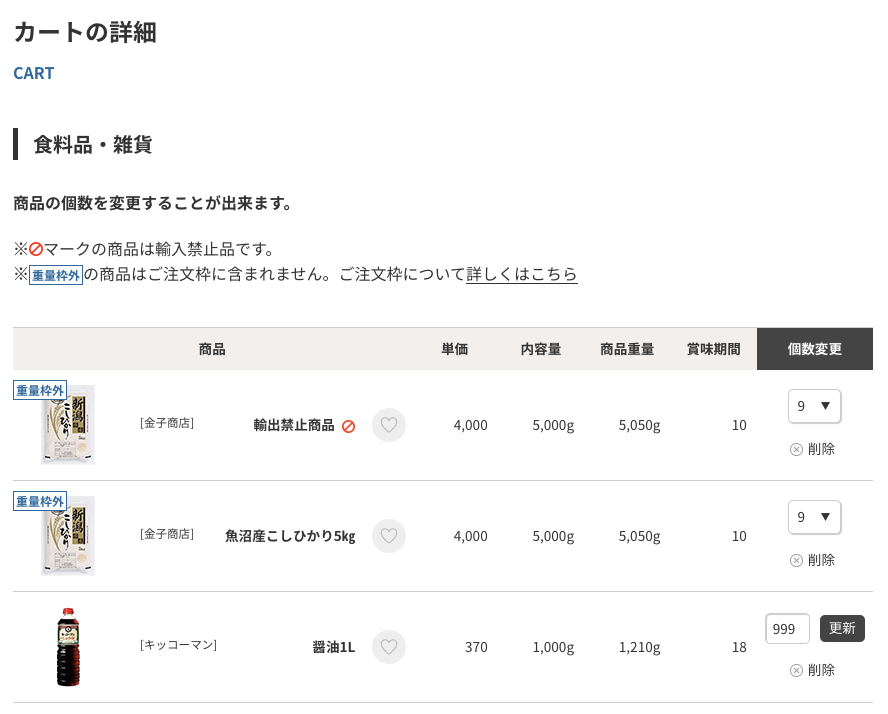888x714 pixels.
Task: View the first rice bag thumbnail
Action: point(68,427)
